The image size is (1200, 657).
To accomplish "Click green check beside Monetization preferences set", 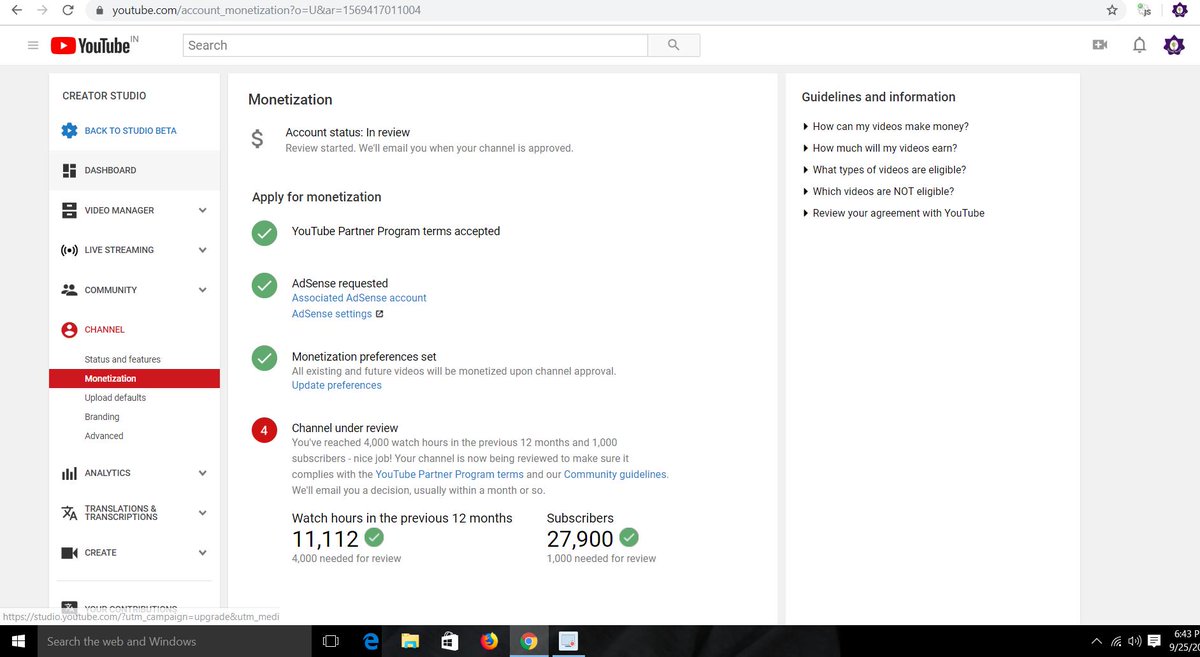I will pos(264,358).
